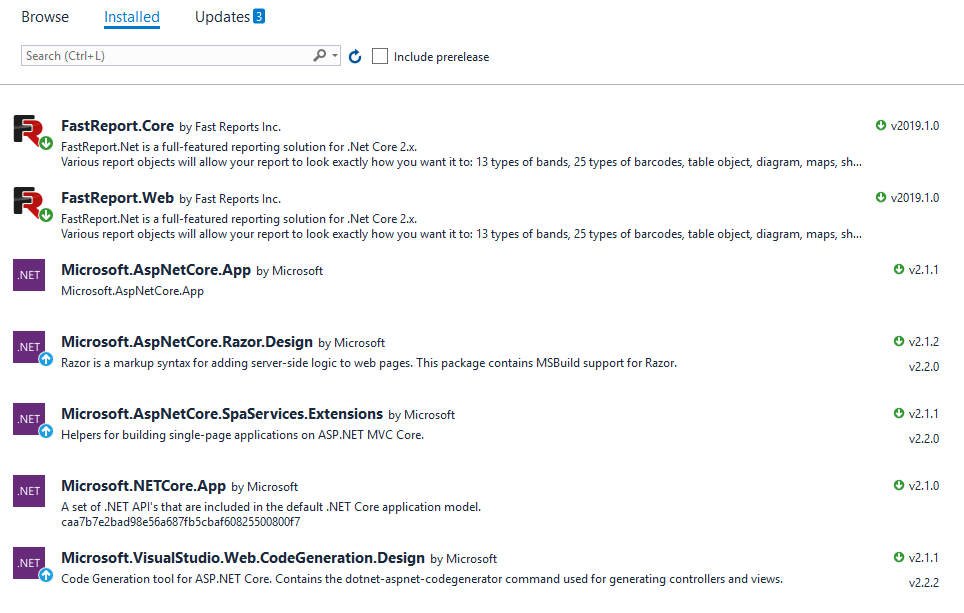This screenshot has height=613, width=964.
Task: Click the refresh packages icon
Action: click(355, 57)
